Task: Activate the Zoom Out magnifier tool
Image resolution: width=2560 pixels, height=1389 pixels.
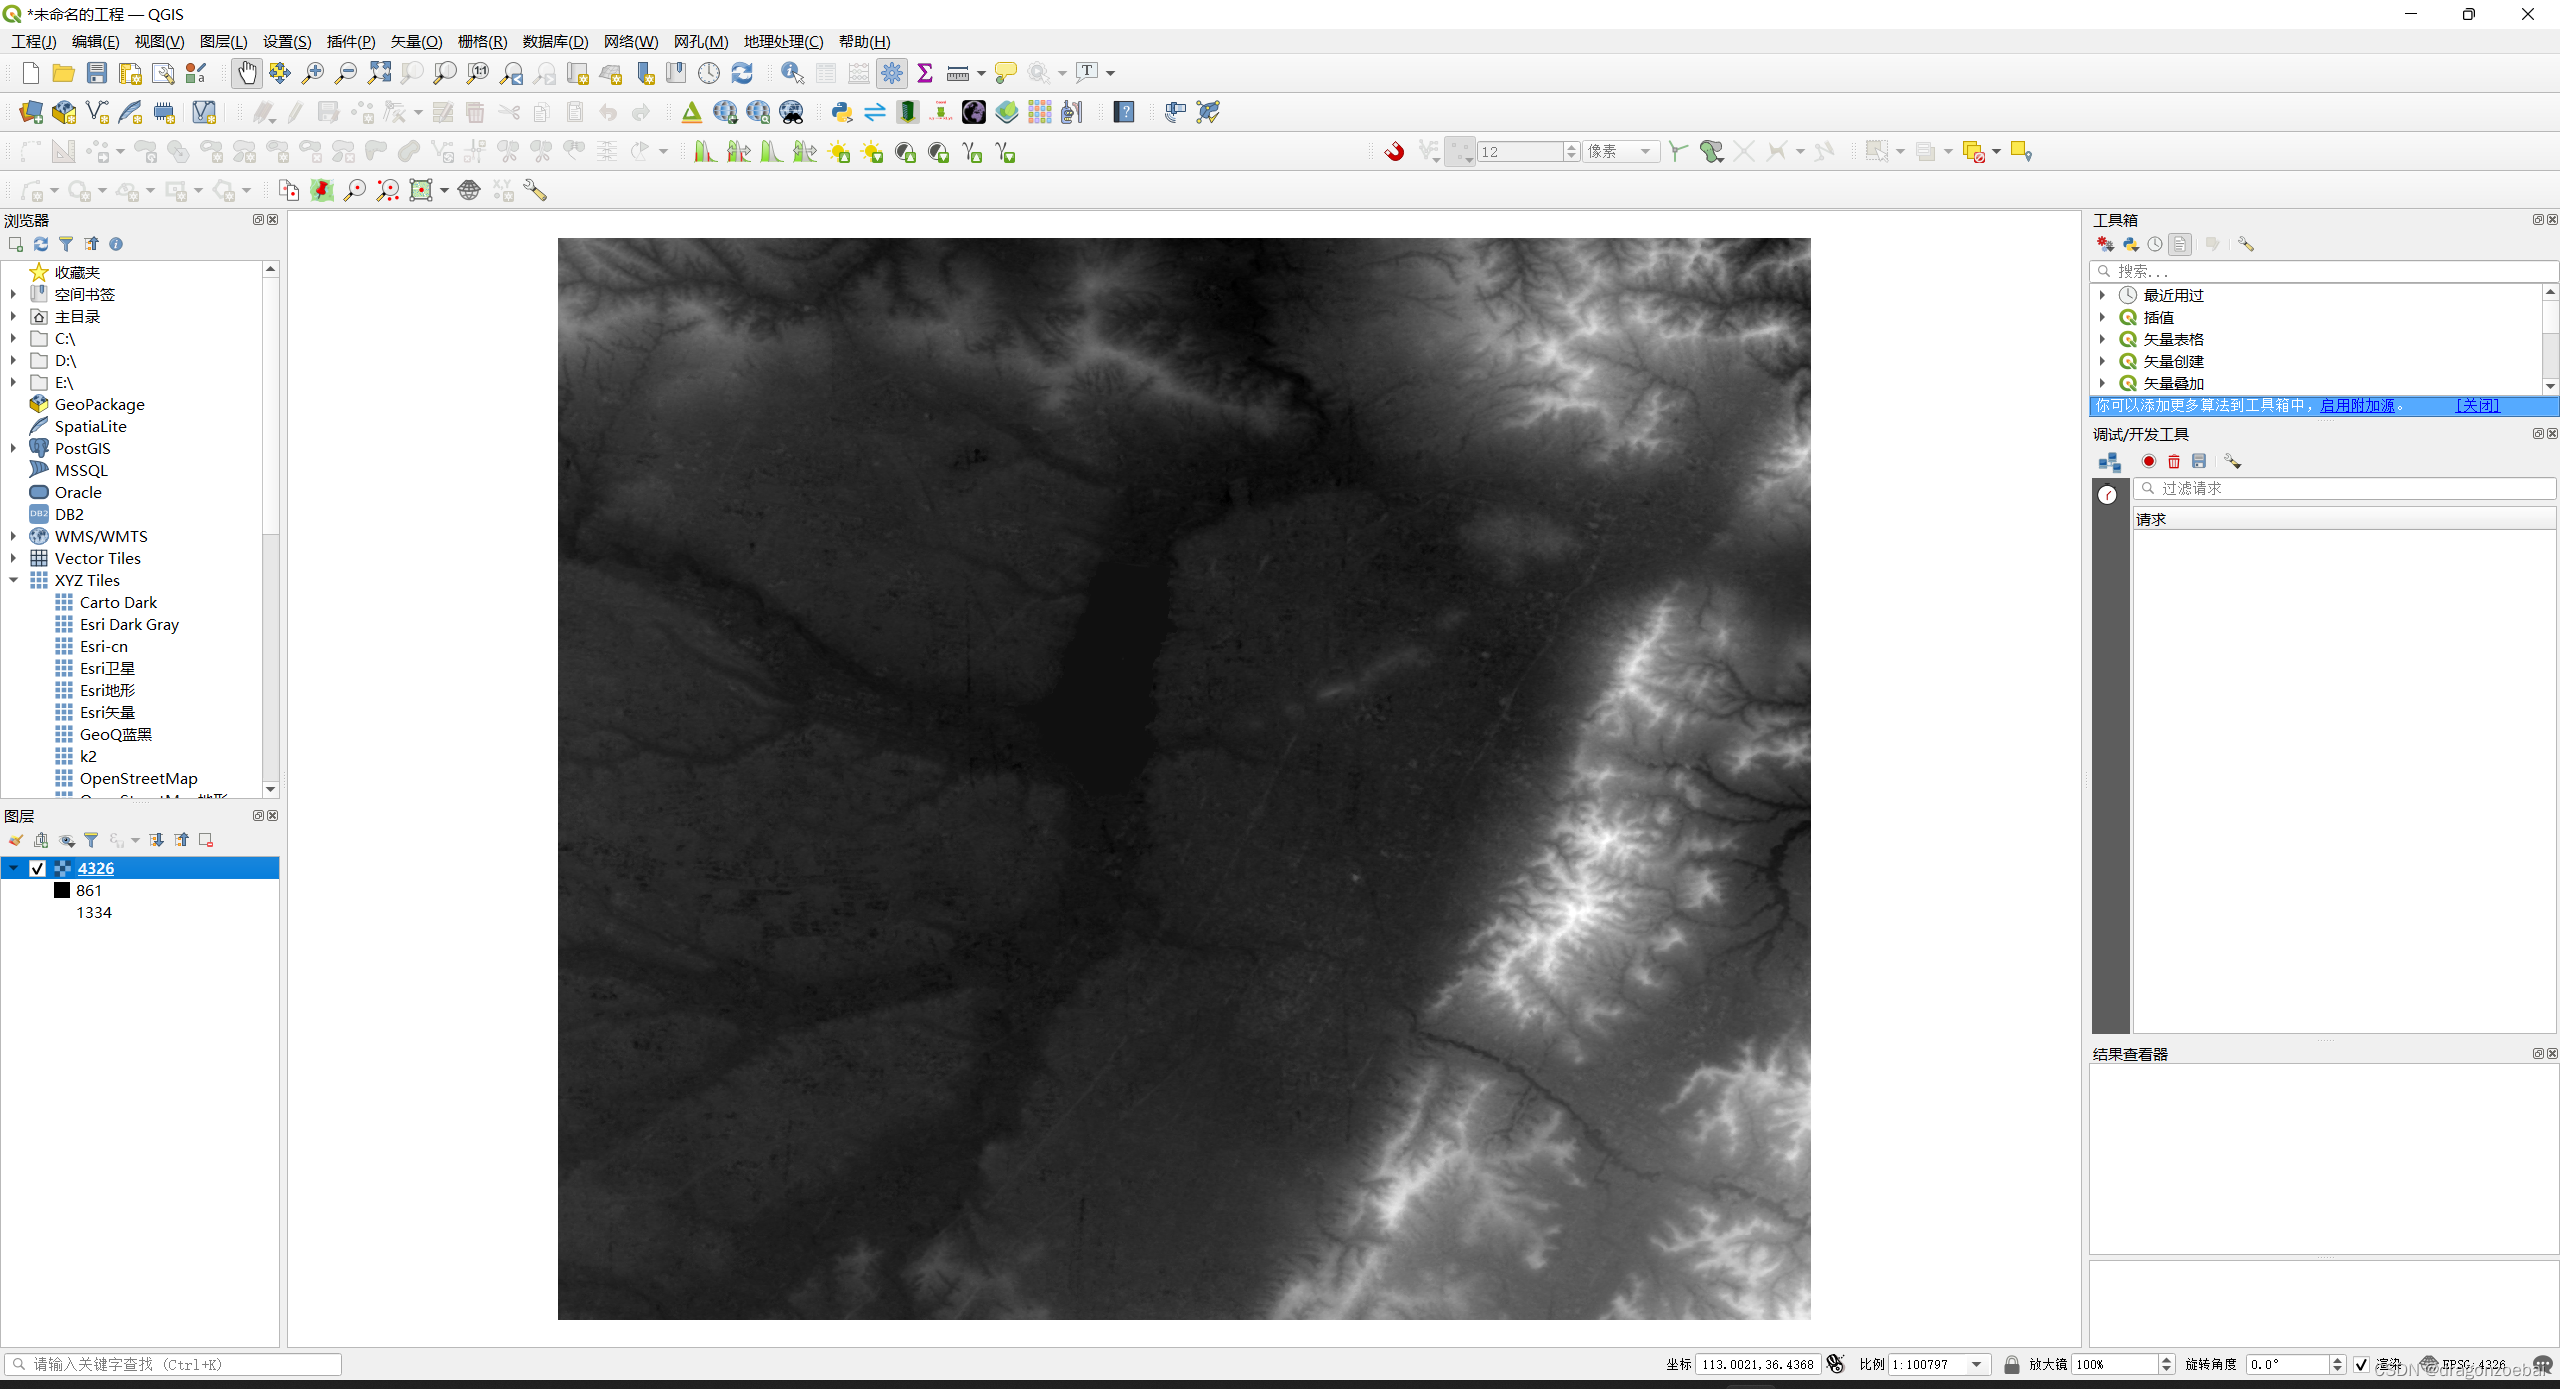Action: click(346, 73)
